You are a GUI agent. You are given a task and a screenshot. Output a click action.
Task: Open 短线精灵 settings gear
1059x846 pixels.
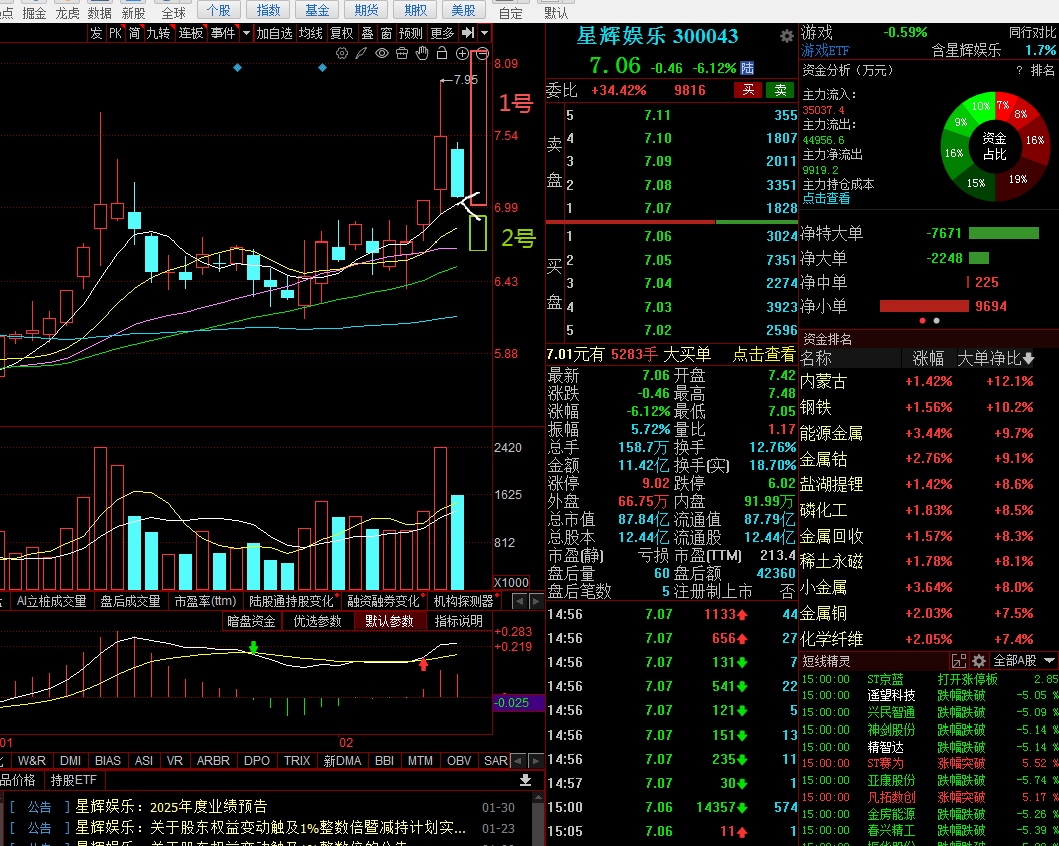pyautogui.click(x=979, y=661)
